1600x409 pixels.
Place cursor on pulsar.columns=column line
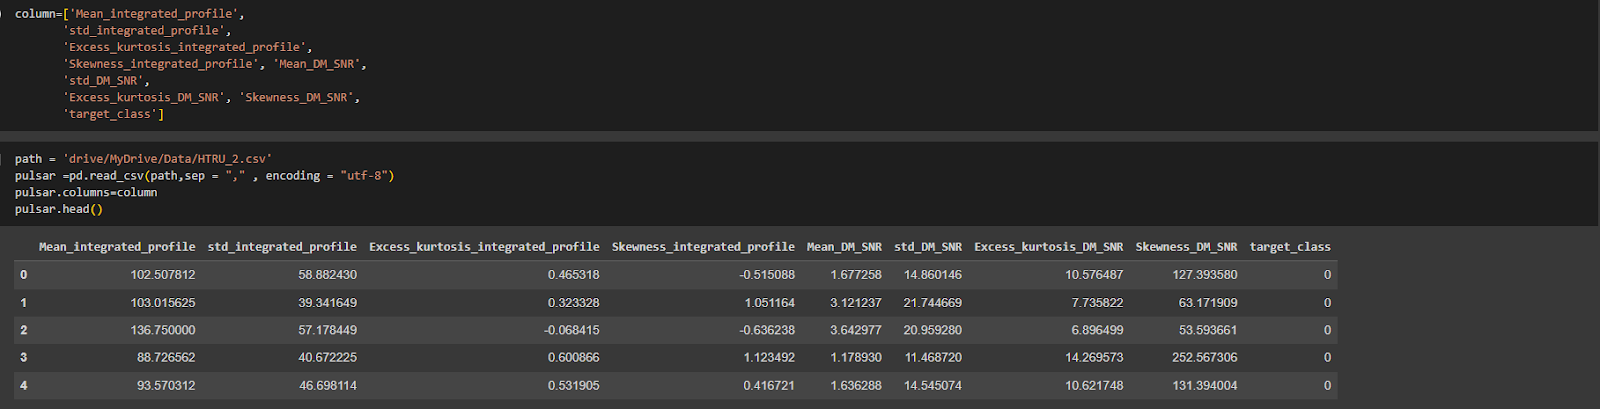(x=86, y=192)
